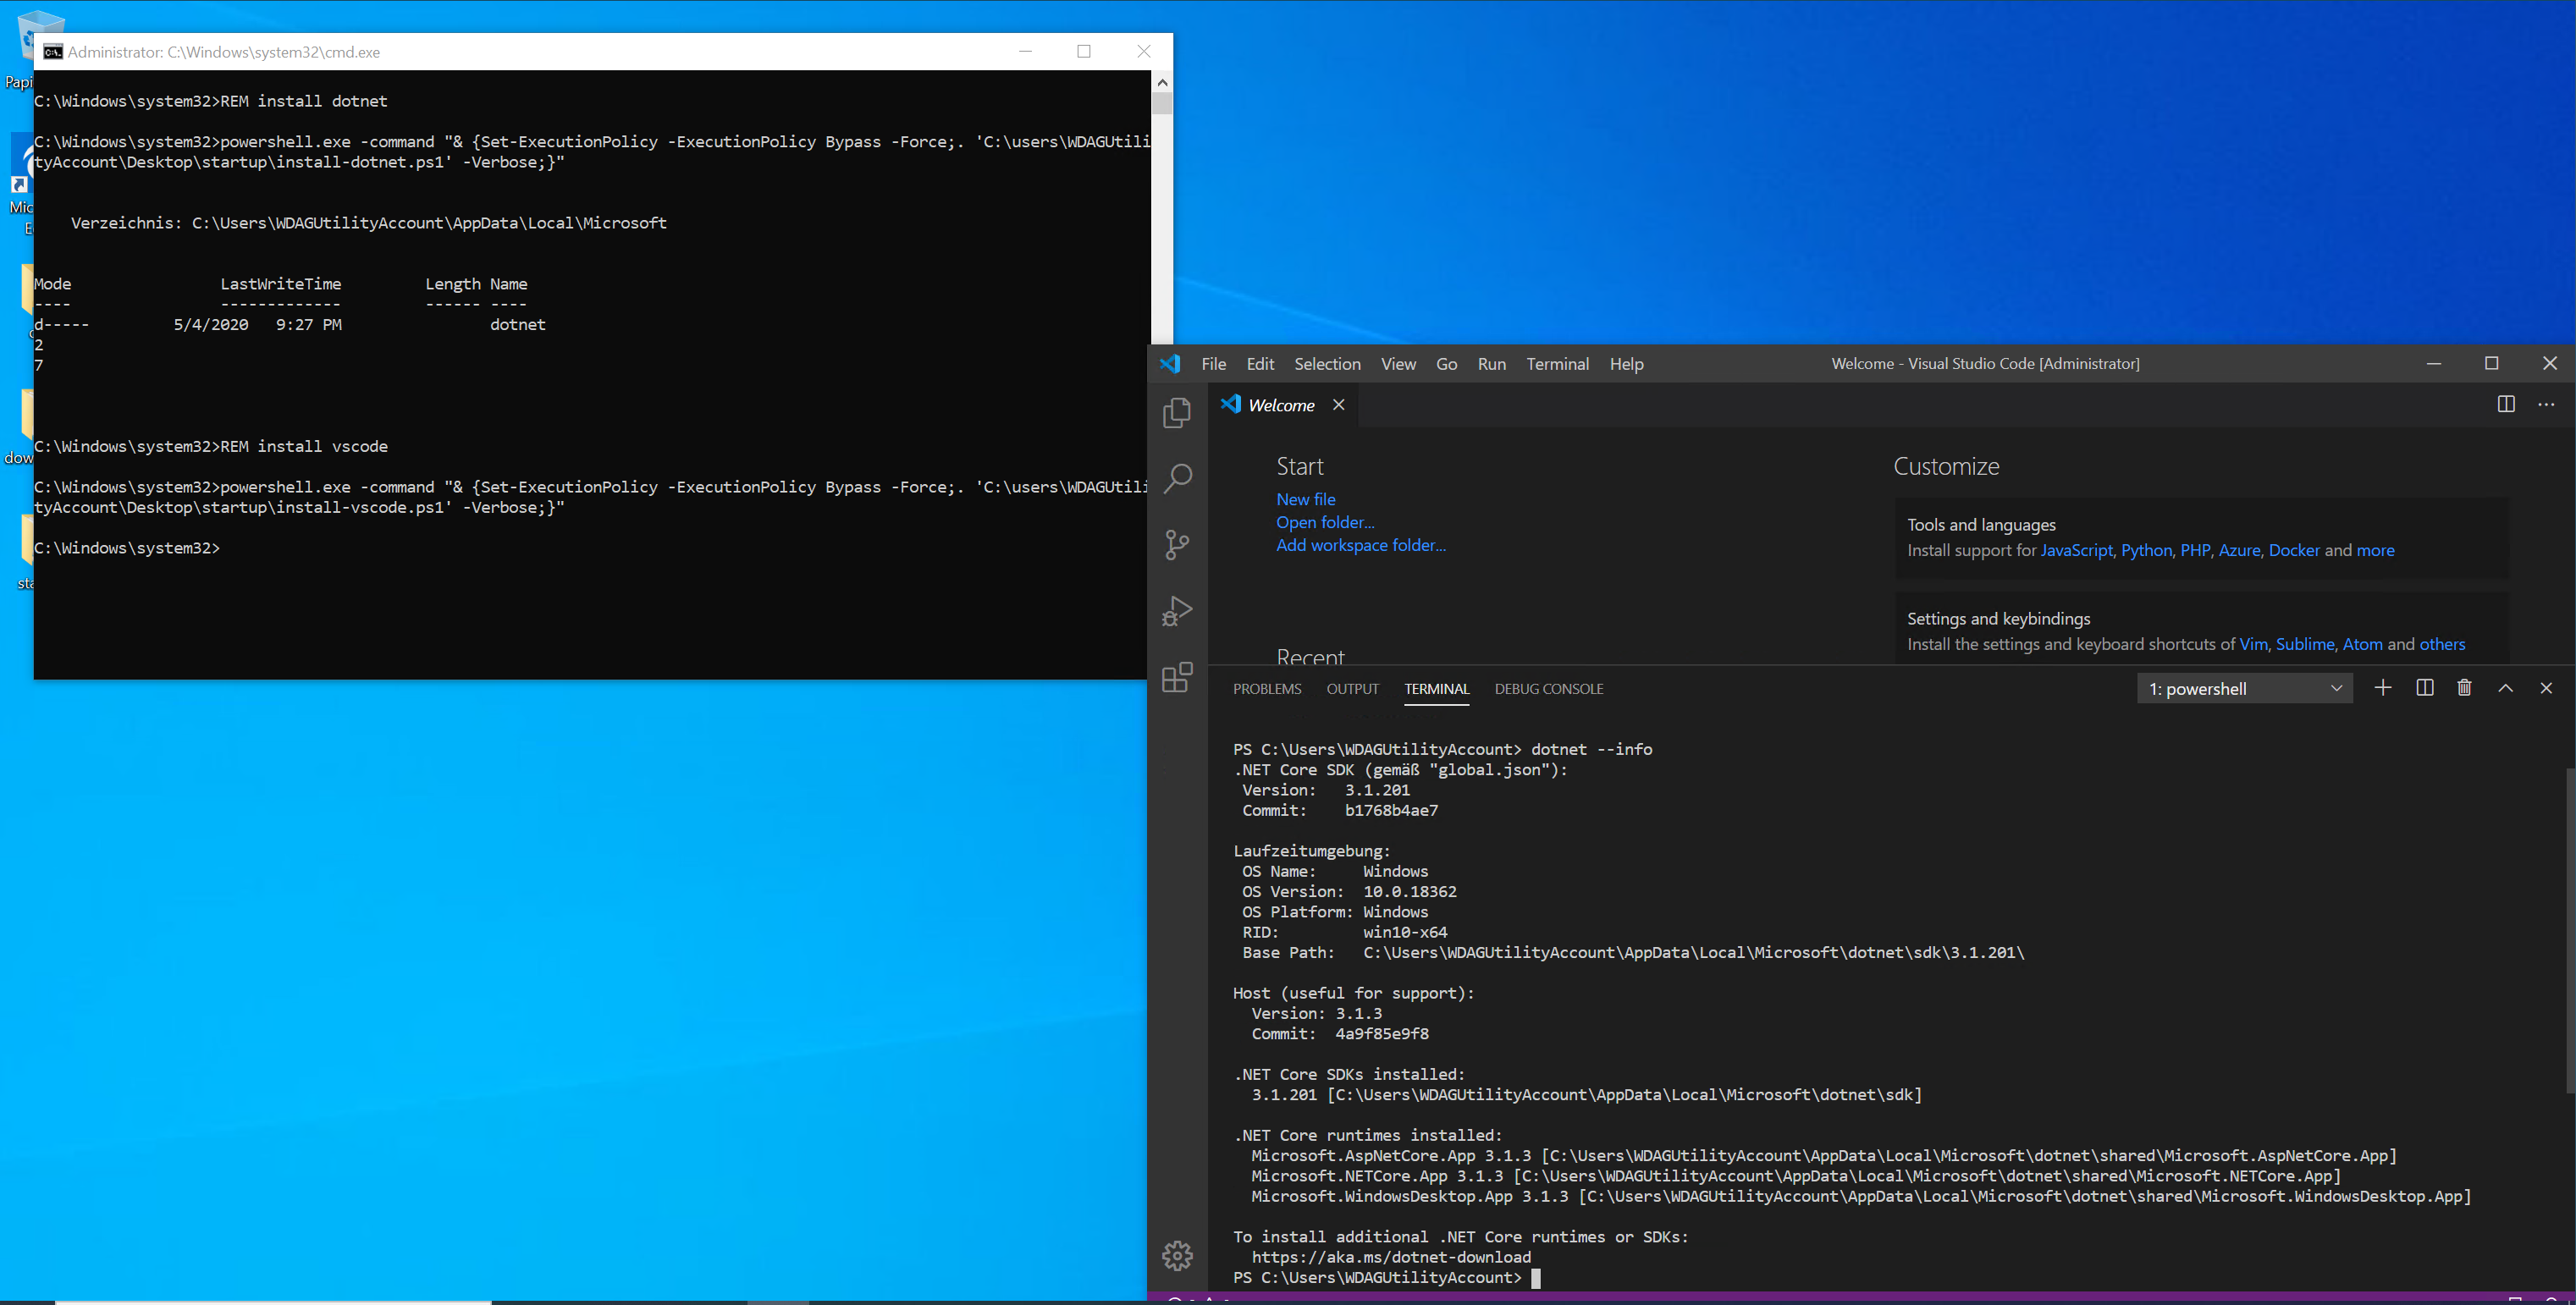The width and height of the screenshot is (2576, 1305).
Task: Open the Terminal menu in menu bar
Action: 1558,363
